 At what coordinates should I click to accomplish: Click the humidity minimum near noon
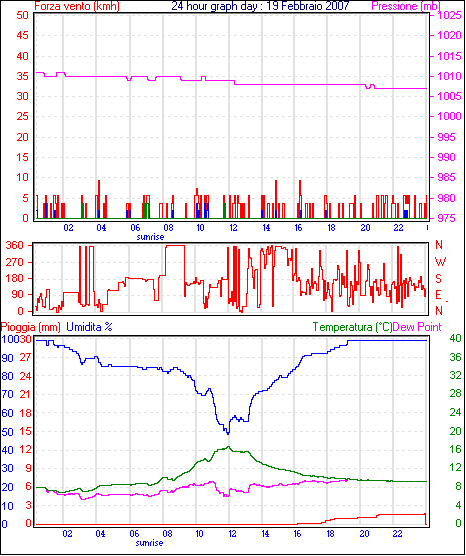(228, 433)
